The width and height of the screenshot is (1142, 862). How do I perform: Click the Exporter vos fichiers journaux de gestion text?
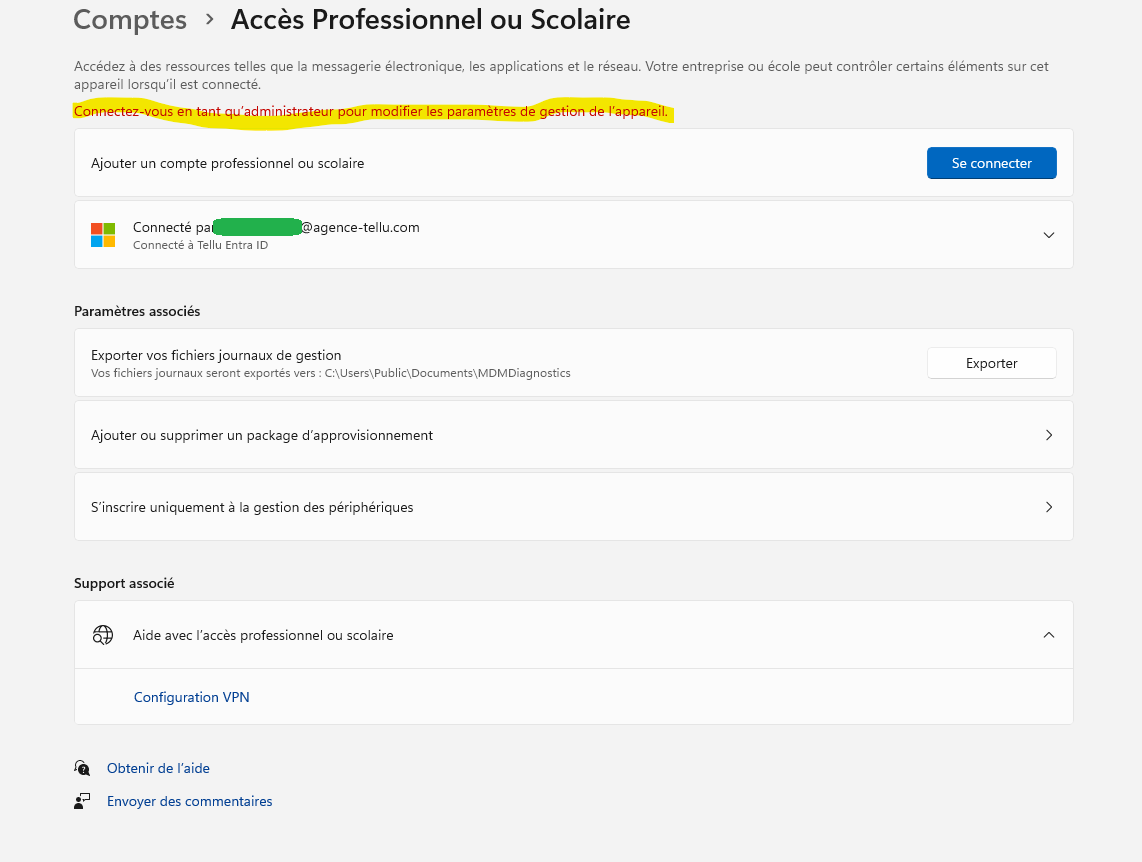pyautogui.click(x=216, y=355)
